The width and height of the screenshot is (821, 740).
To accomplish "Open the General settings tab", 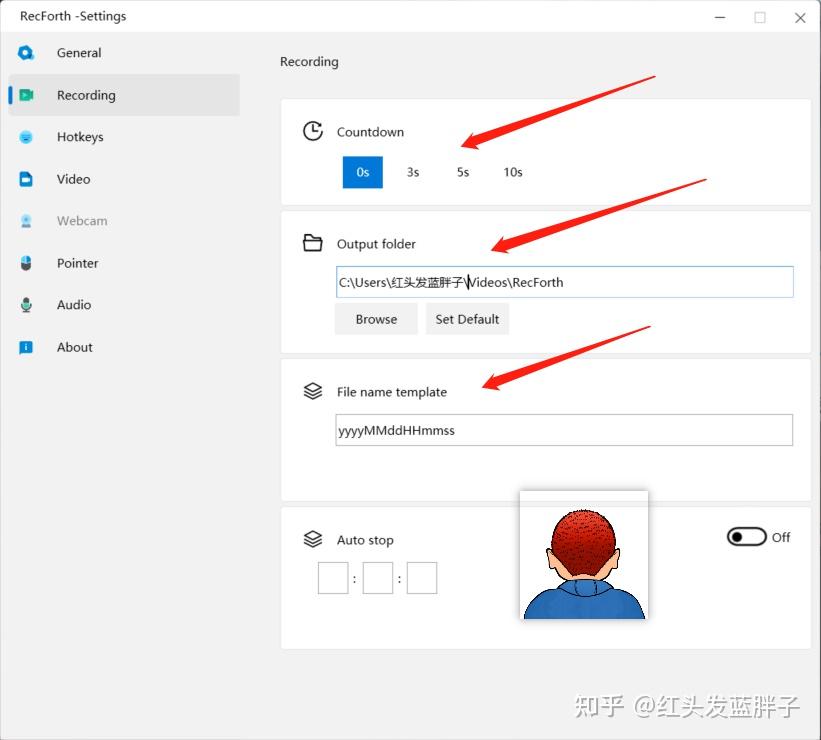I will pos(125,53).
